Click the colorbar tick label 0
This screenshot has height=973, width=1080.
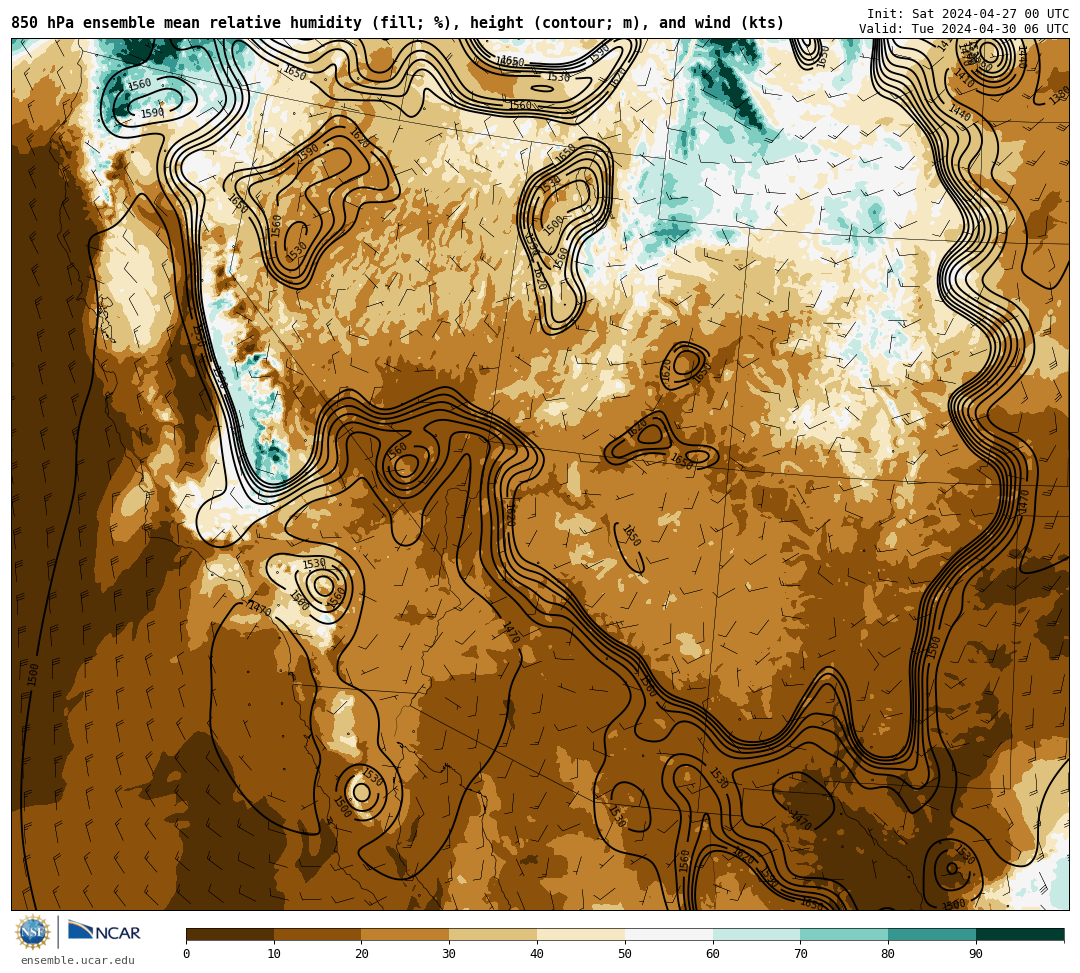click(187, 954)
